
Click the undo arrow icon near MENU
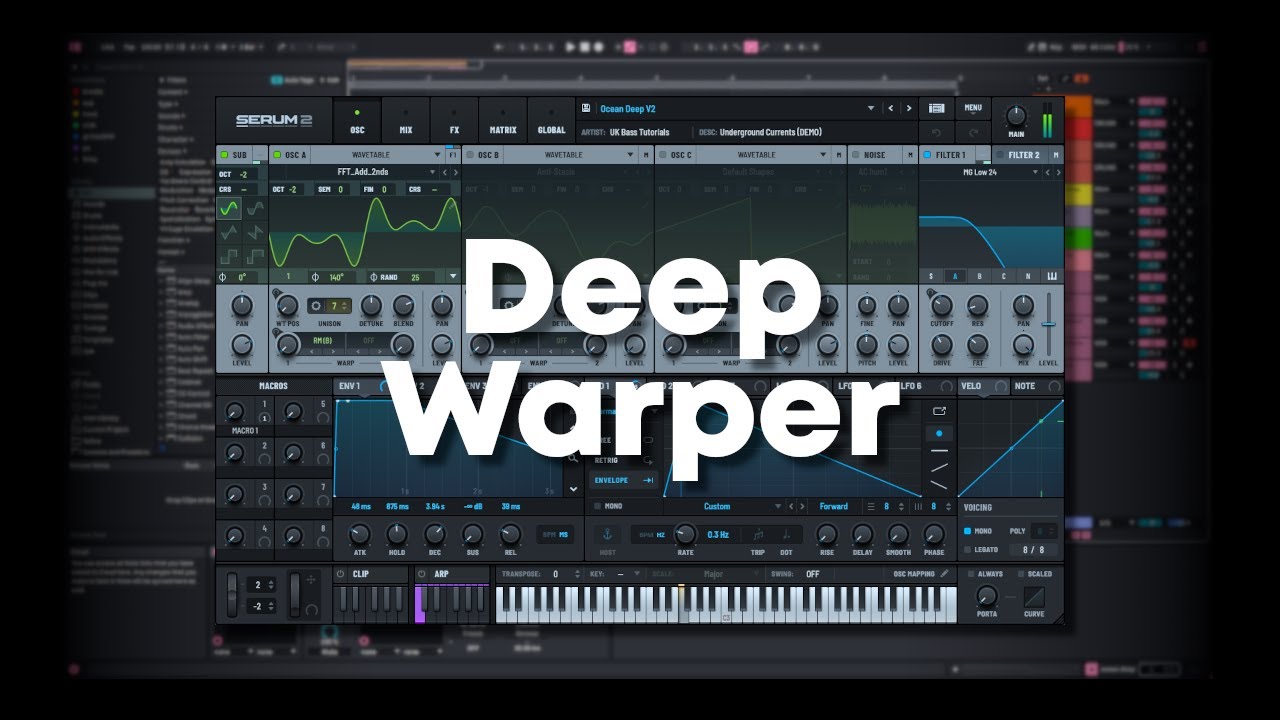937,133
